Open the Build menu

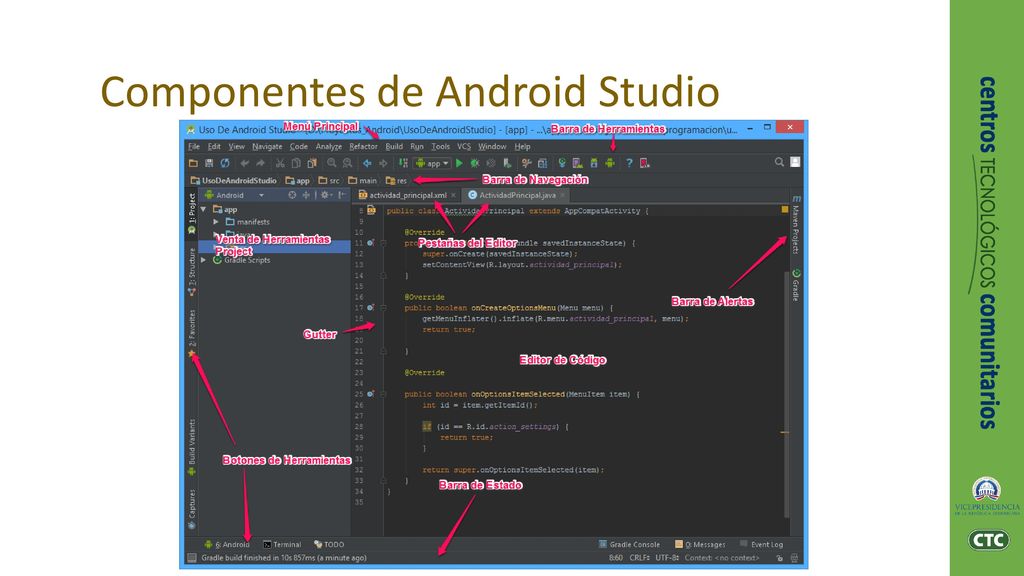(394, 146)
